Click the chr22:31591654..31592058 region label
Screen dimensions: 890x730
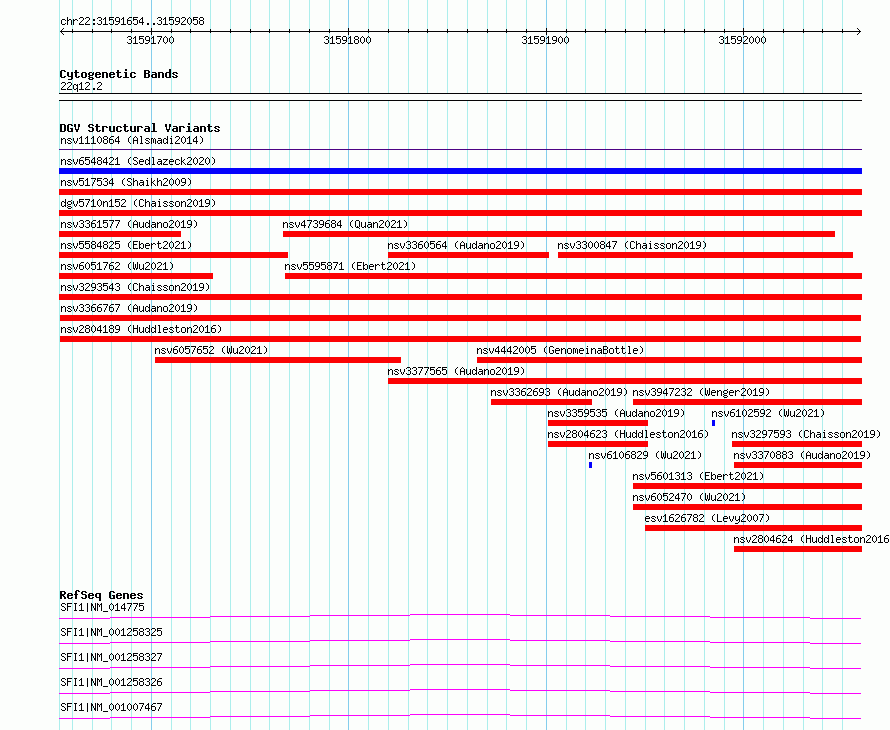tap(132, 22)
